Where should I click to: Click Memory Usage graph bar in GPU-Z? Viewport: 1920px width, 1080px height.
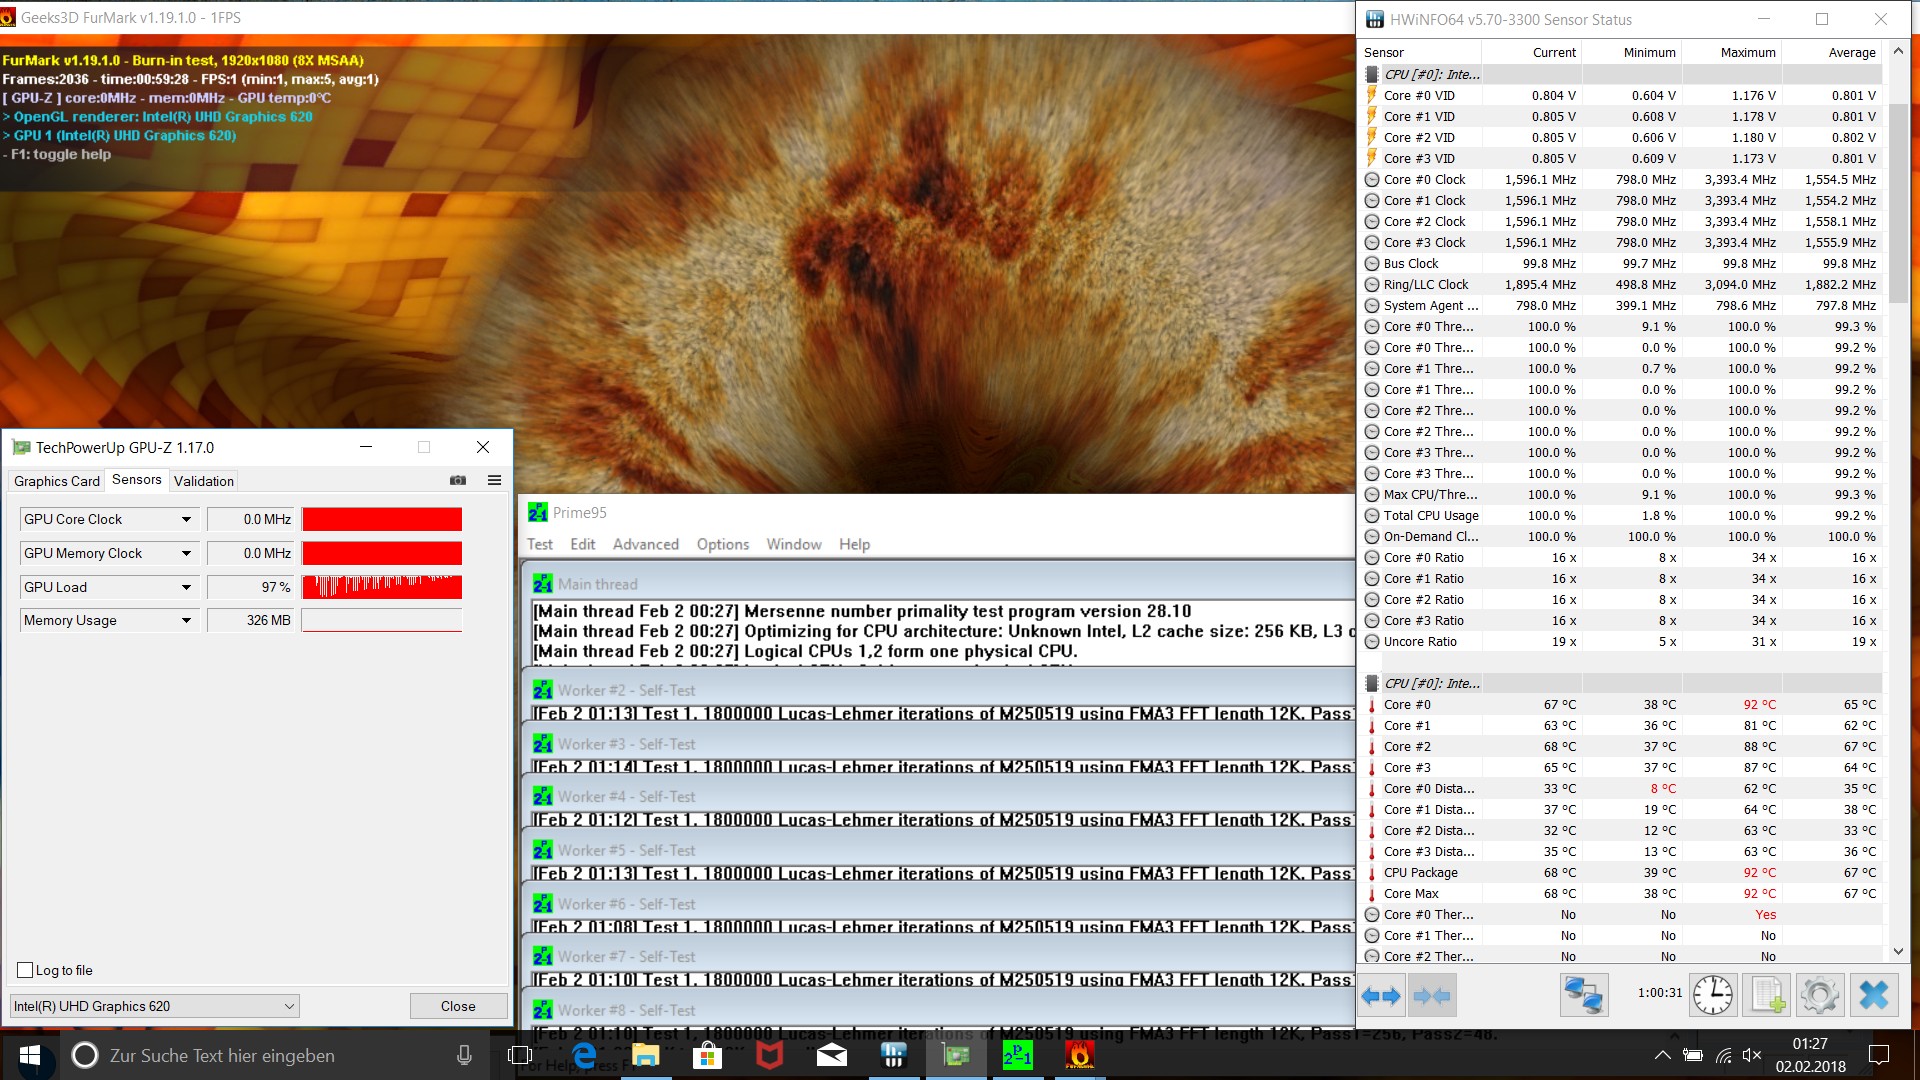click(x=382, y=620)
